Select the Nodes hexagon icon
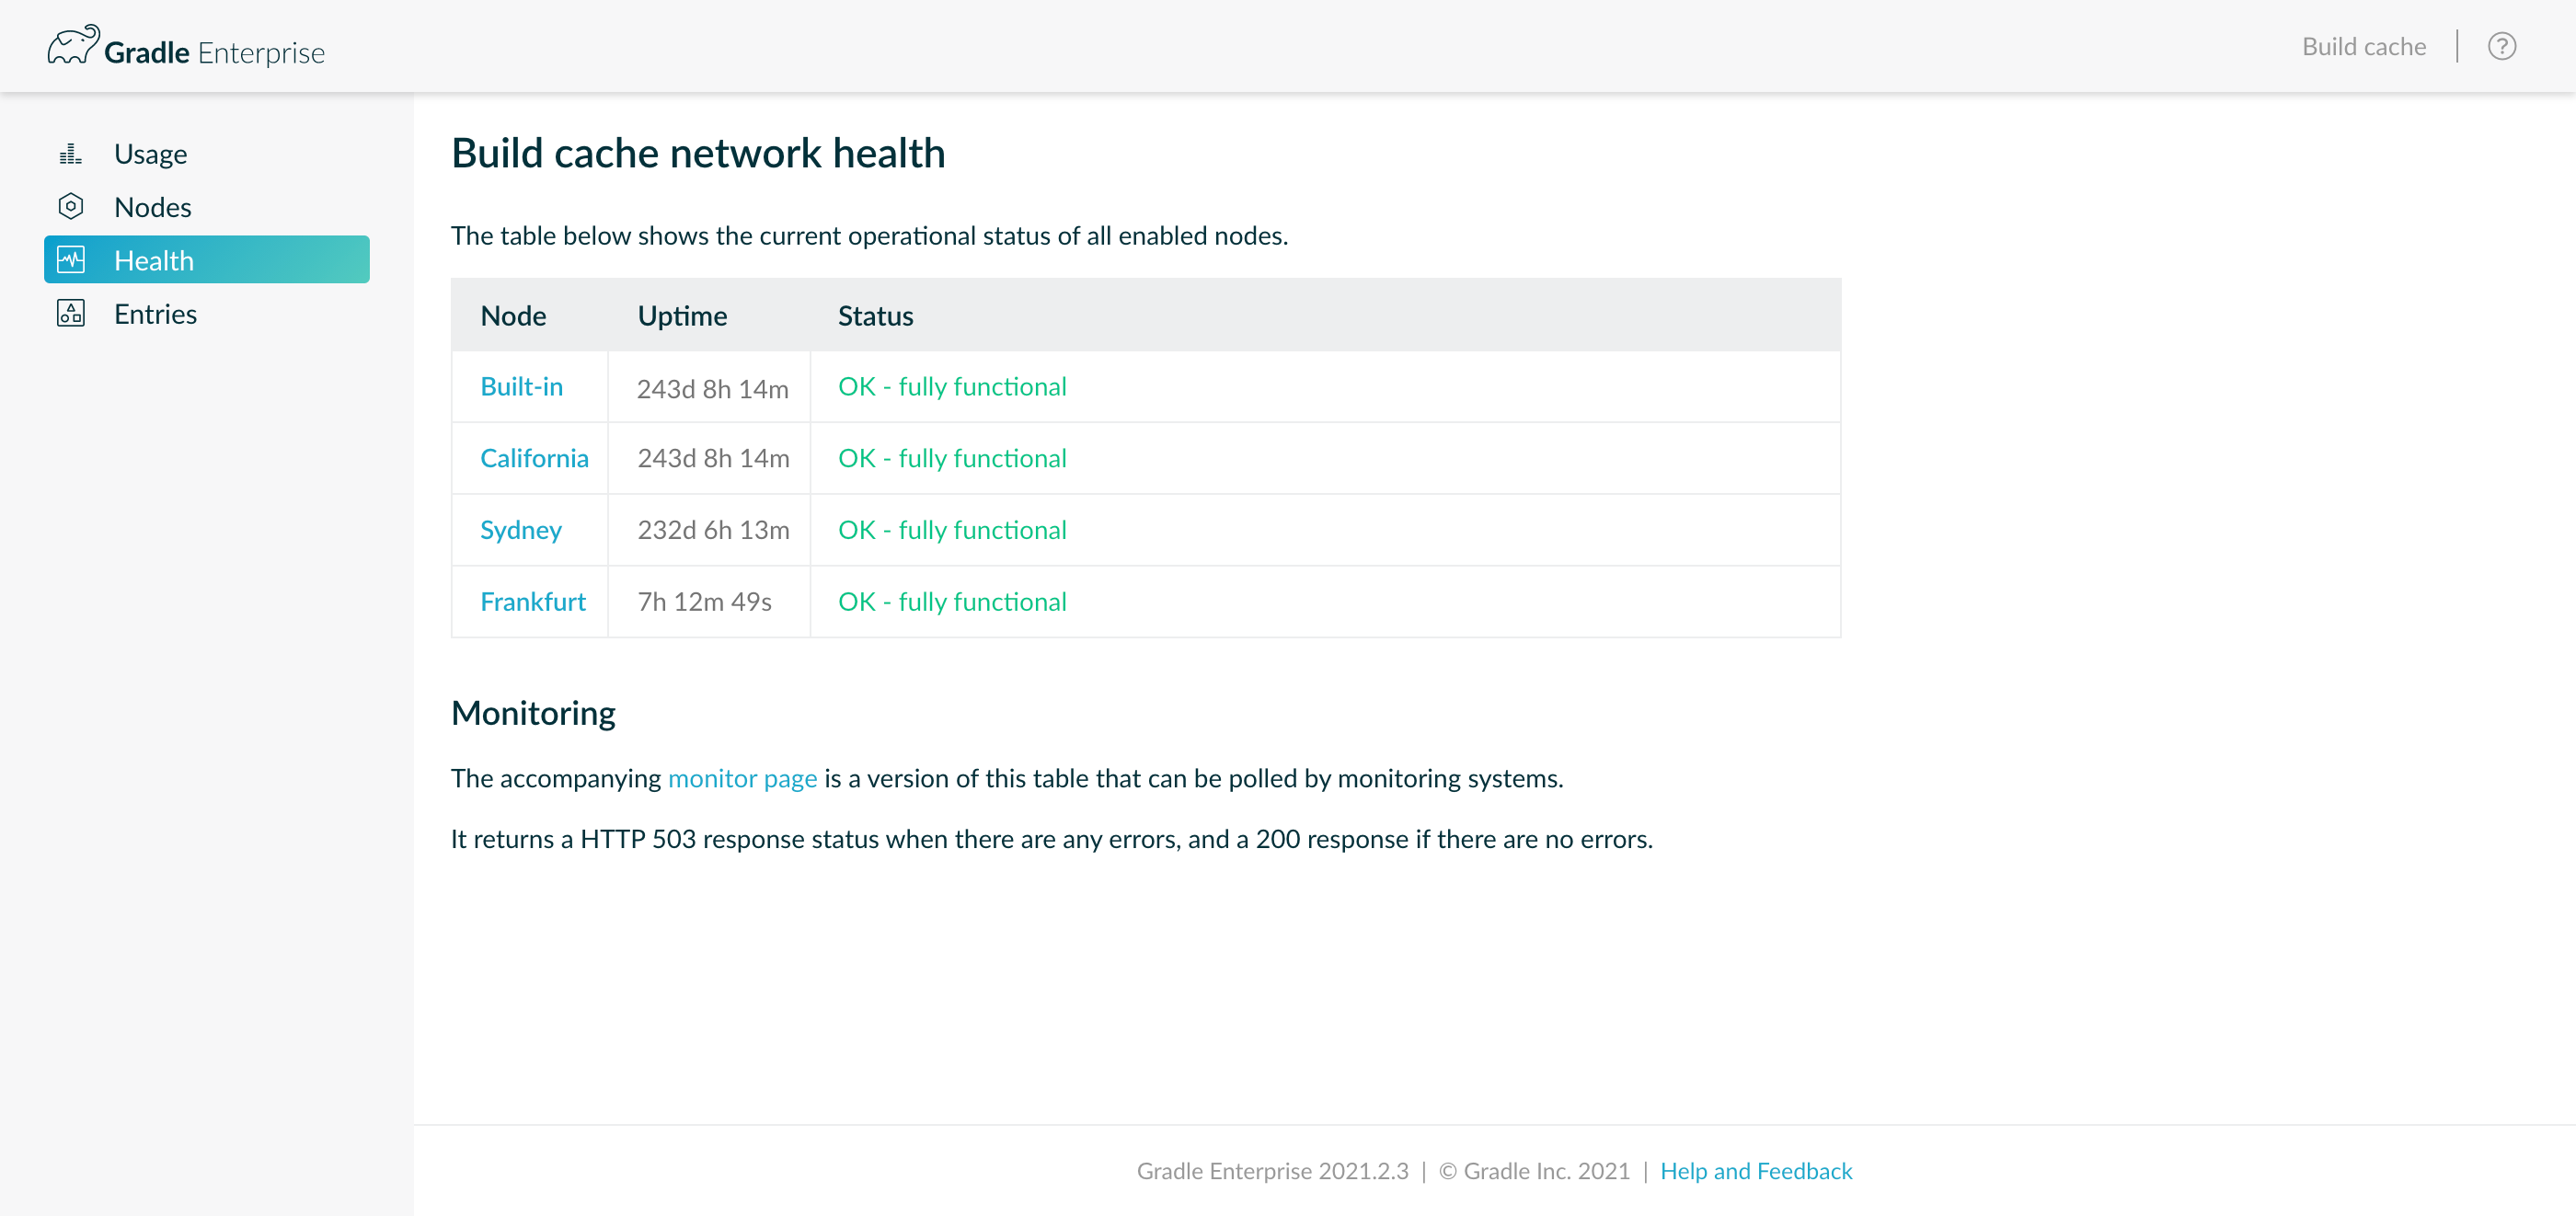The width and height of the screenshot is (2576, 1216). 70,206
